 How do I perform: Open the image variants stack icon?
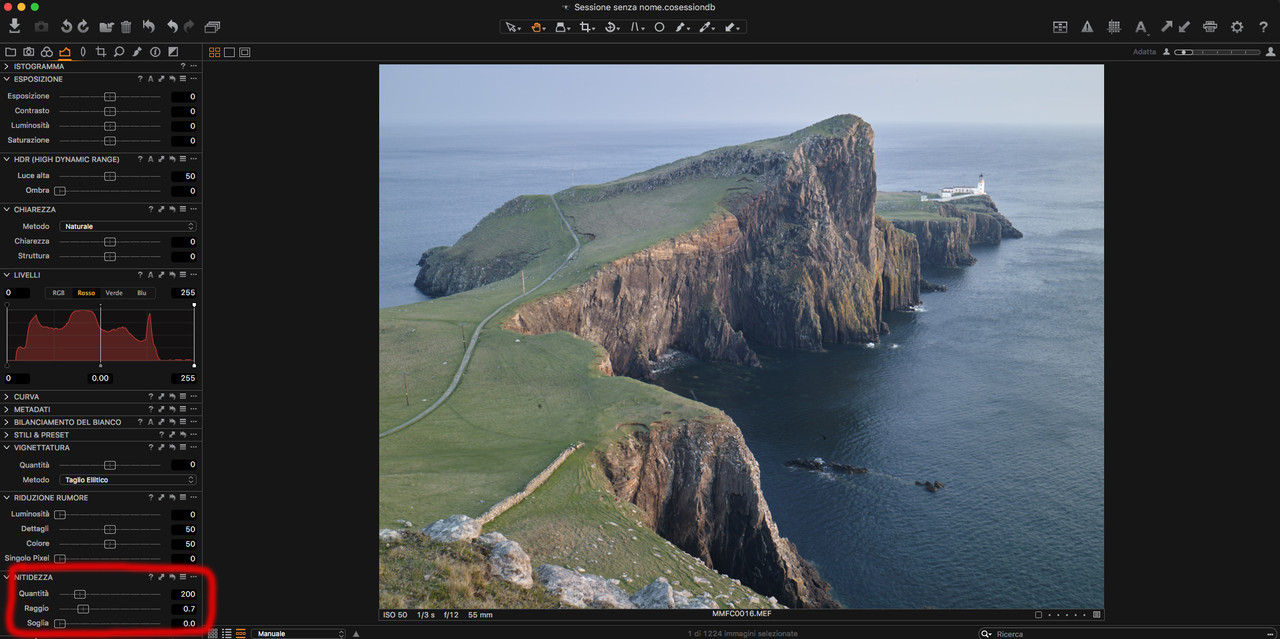pos(212,27)
